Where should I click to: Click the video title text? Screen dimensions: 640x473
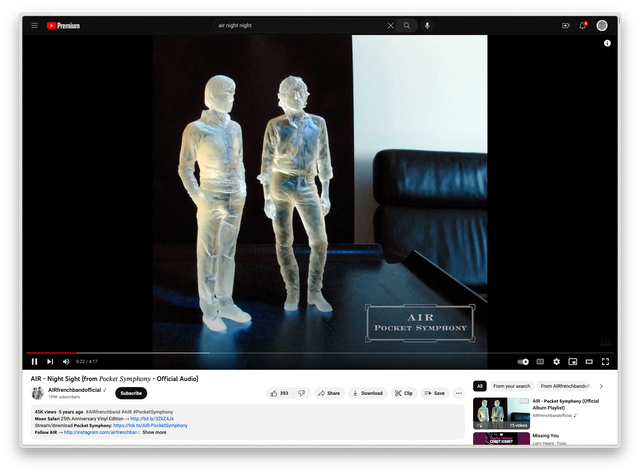click(x=114, y=379)
